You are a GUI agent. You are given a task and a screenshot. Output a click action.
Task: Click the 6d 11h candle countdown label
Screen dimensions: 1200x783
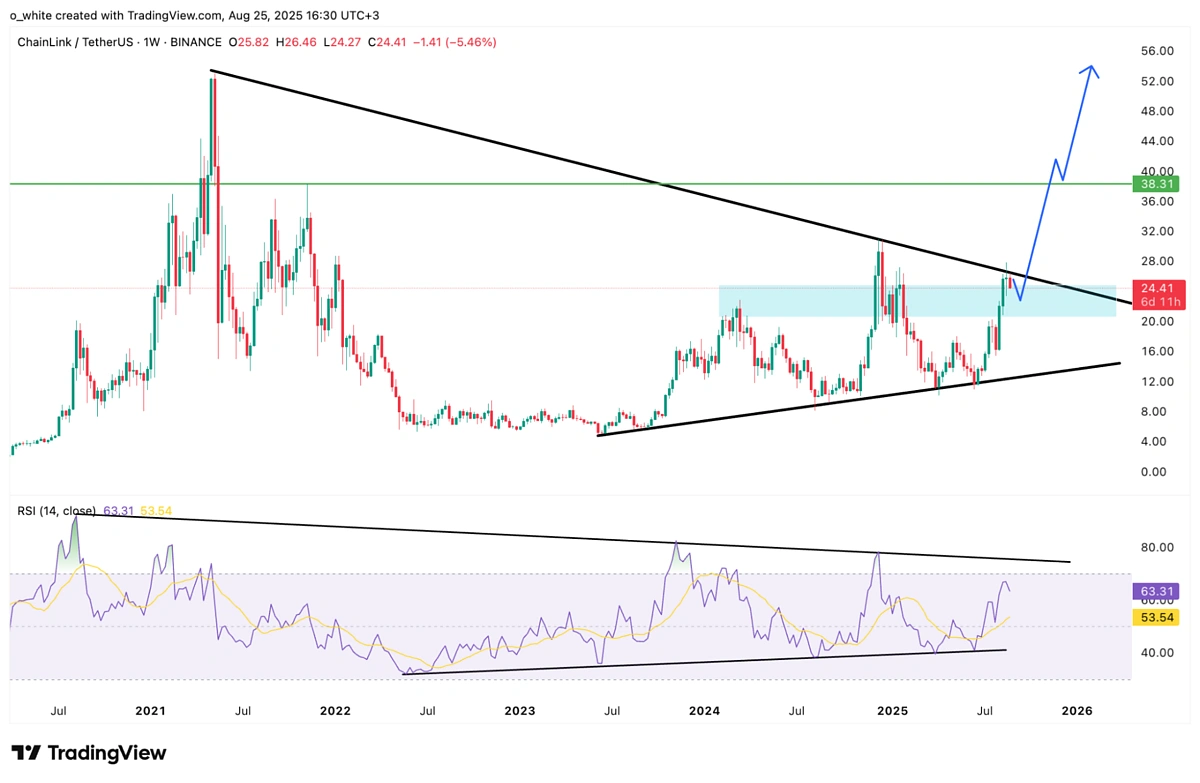[x=1155, y=302]
